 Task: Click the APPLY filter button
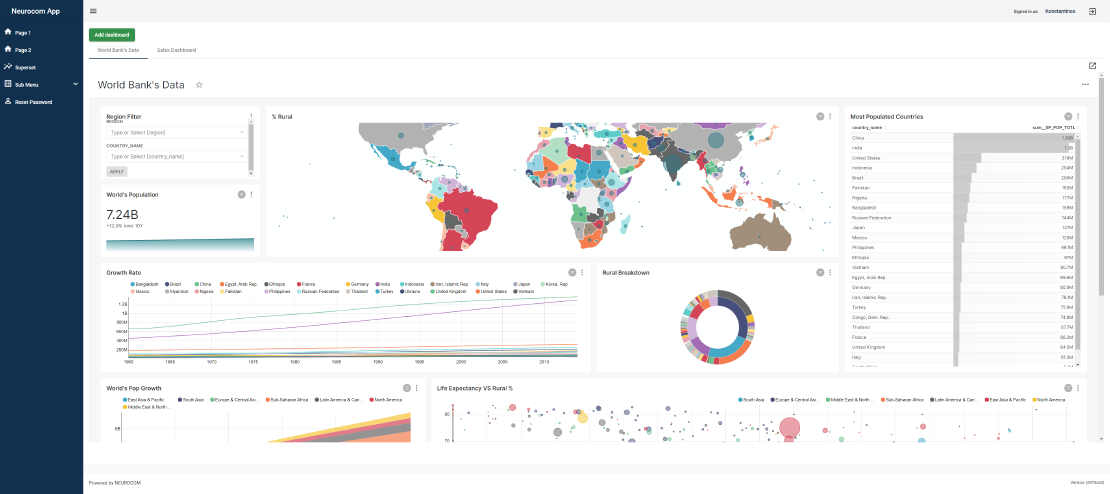117,171
